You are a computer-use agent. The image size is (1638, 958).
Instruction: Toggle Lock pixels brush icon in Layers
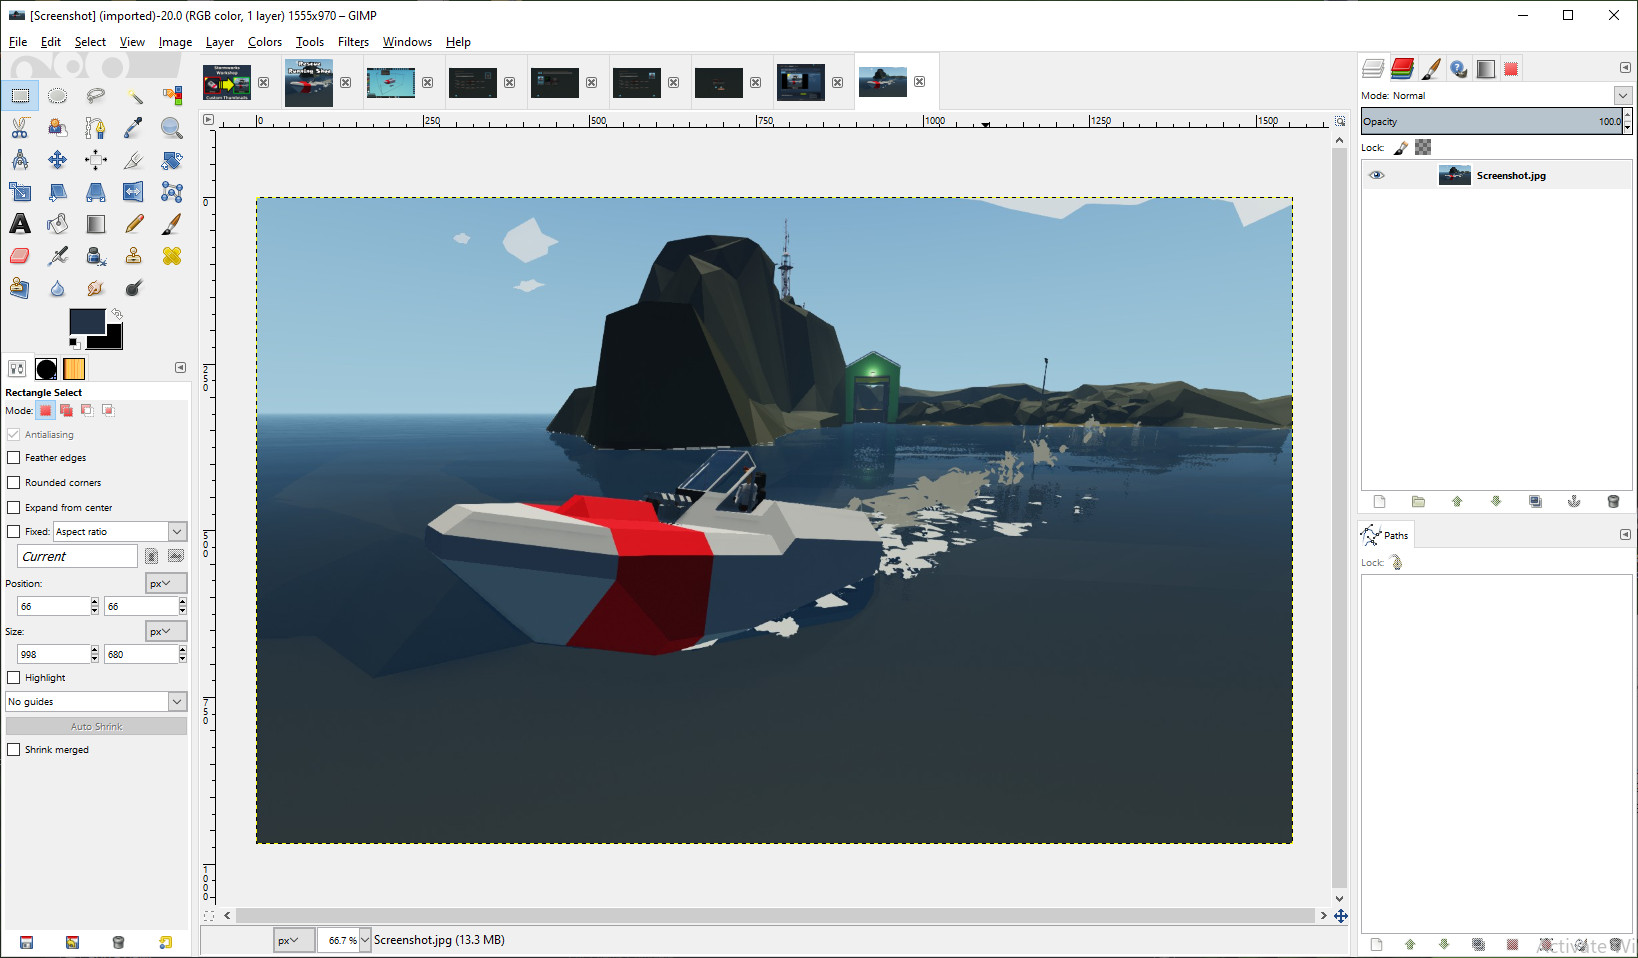tap(1402, 147)
